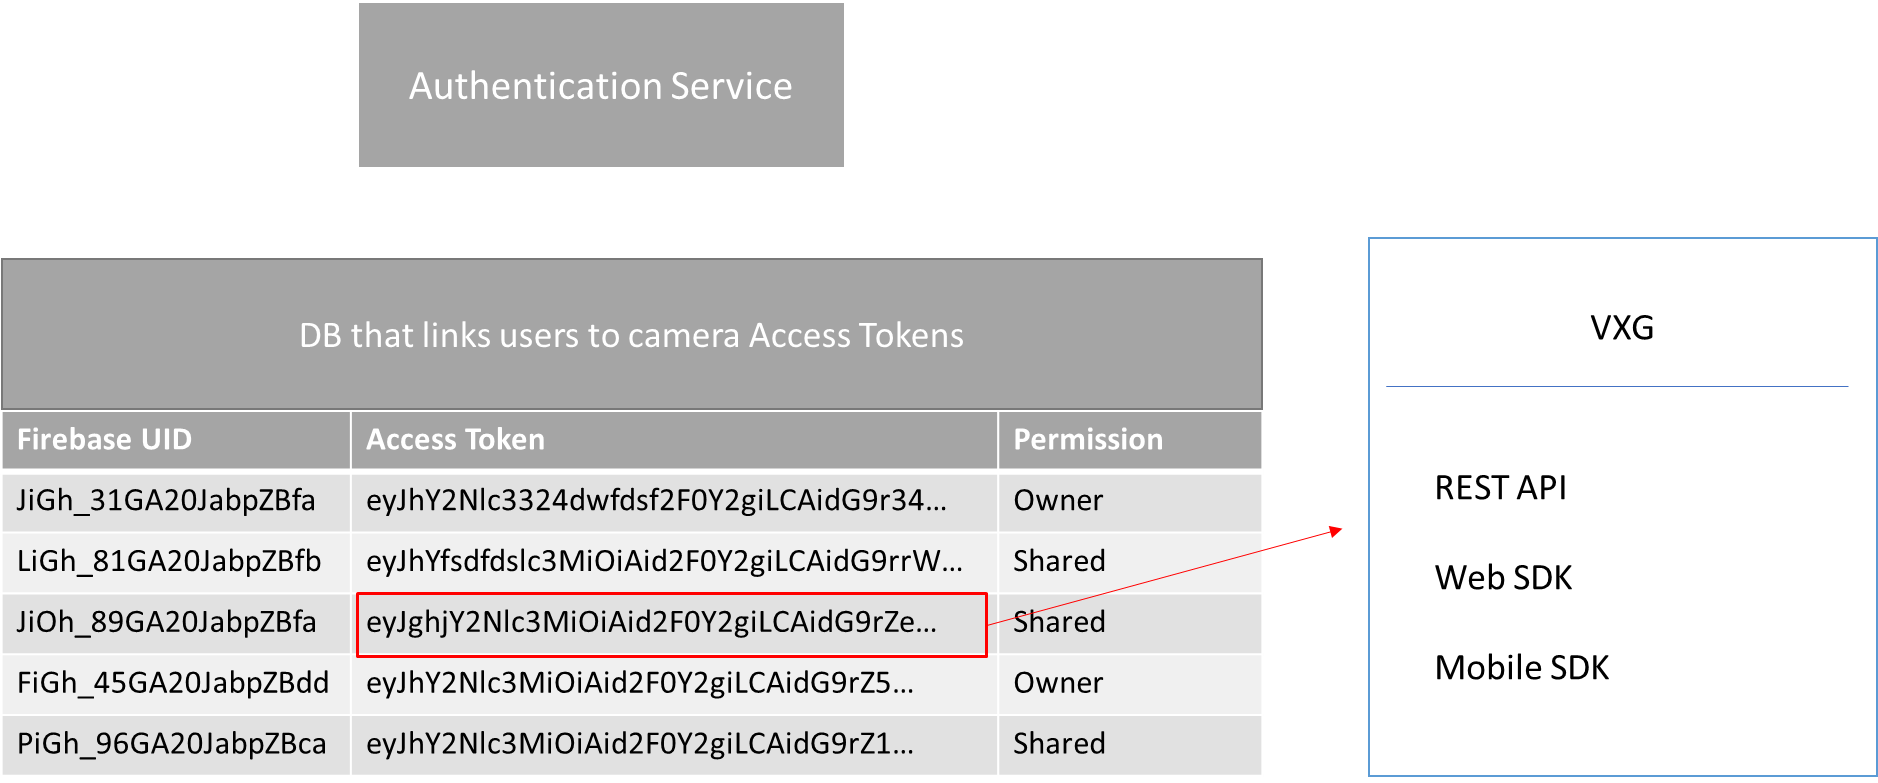
Task: Choose the Mobile SDK label
Action: tap(1522, 668)
